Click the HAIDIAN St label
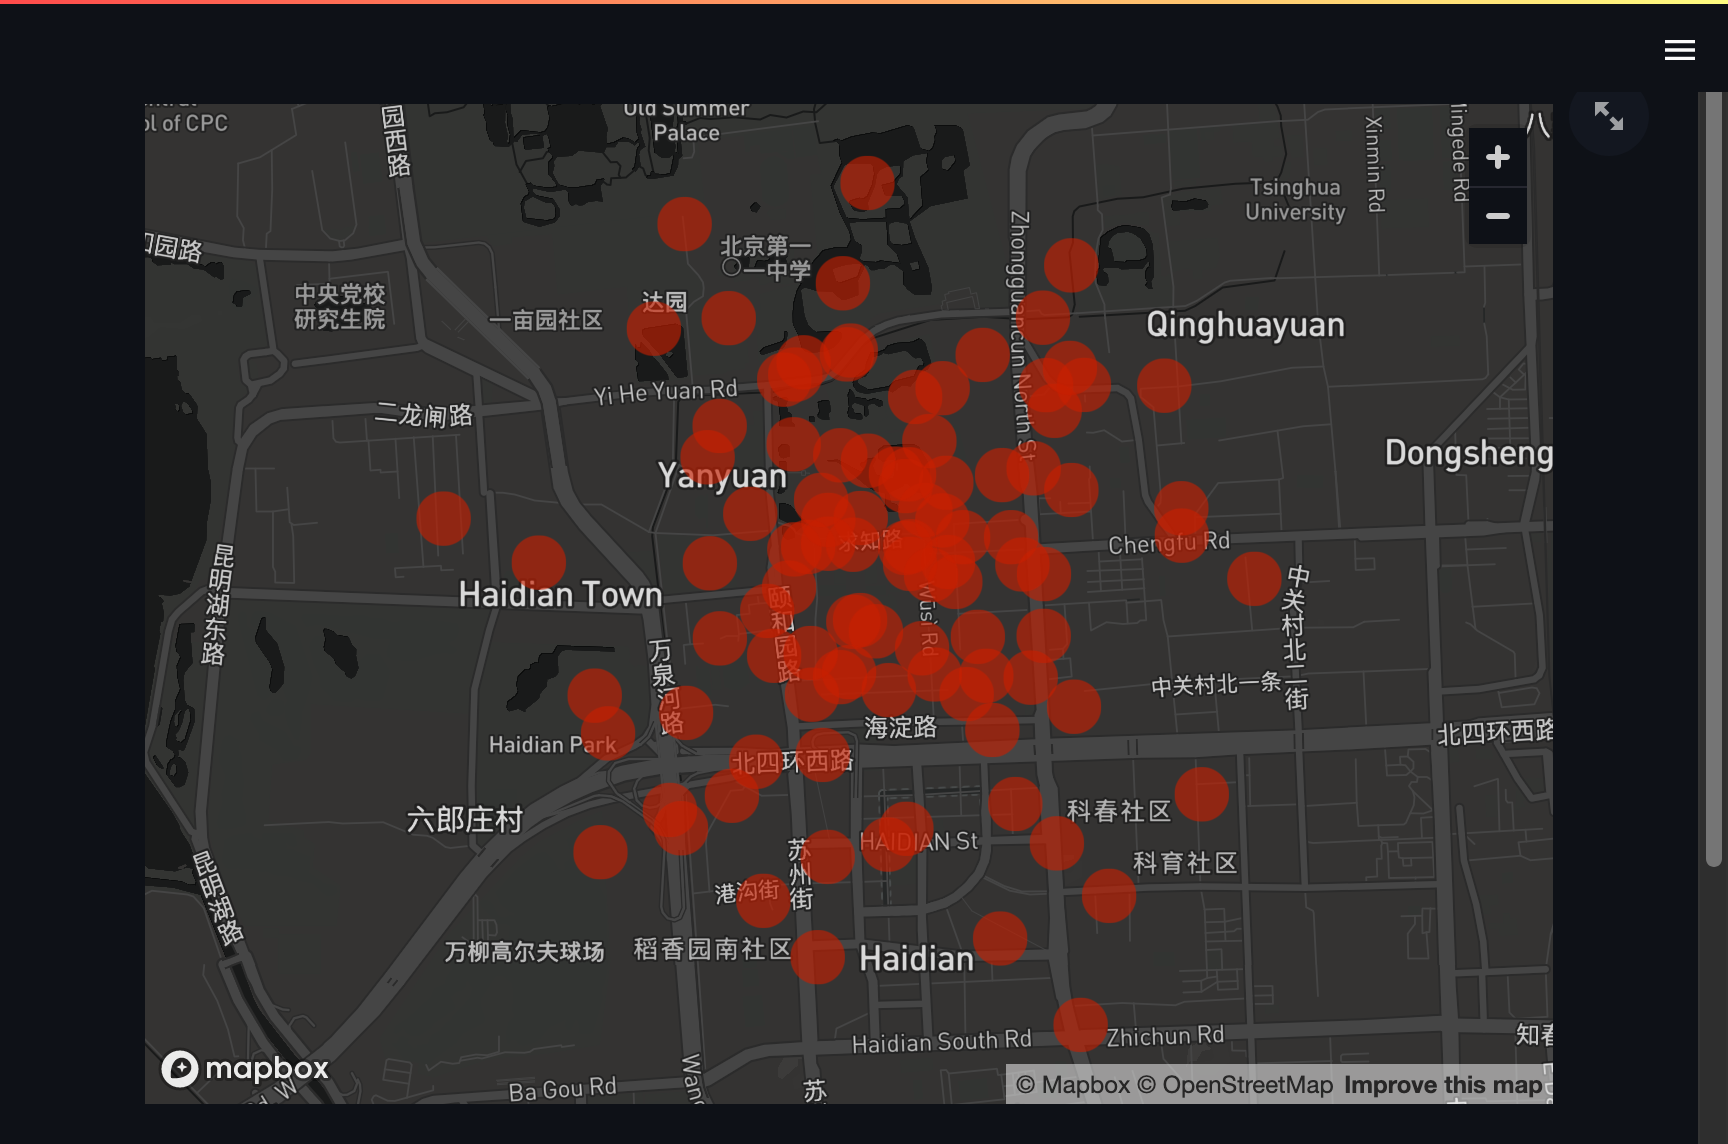Image resolution: width=1728 pixels, height=1144 pixels. pos(918,842)
